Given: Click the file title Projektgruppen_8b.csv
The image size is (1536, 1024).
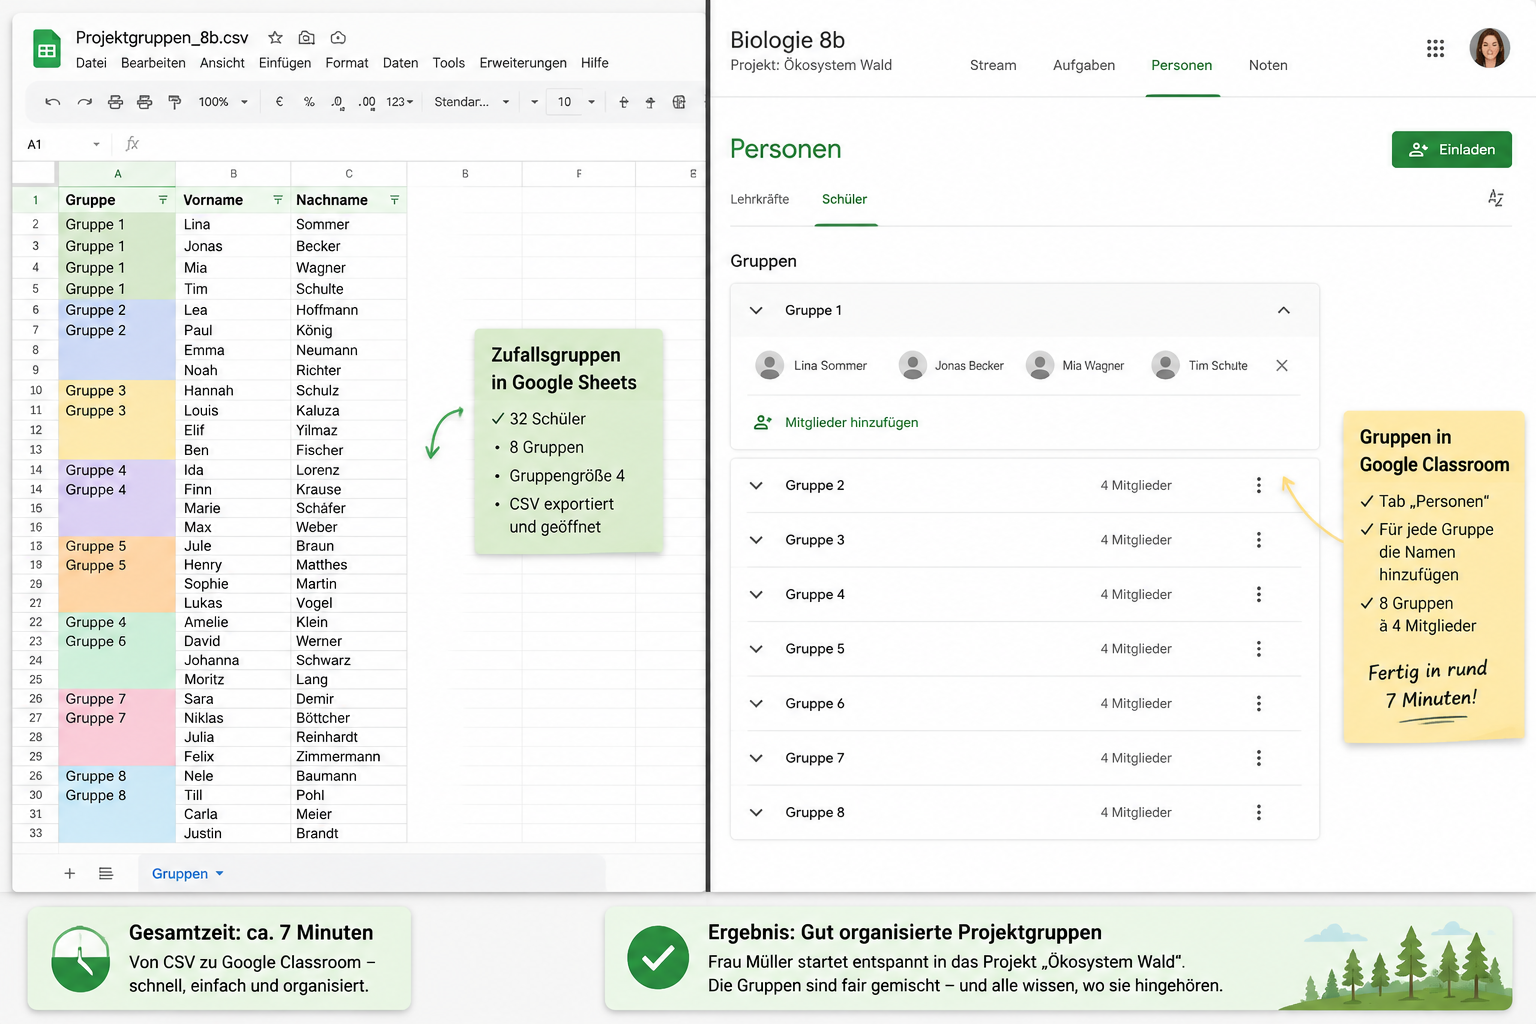Looking at the screenshot, I should point(162,38).
